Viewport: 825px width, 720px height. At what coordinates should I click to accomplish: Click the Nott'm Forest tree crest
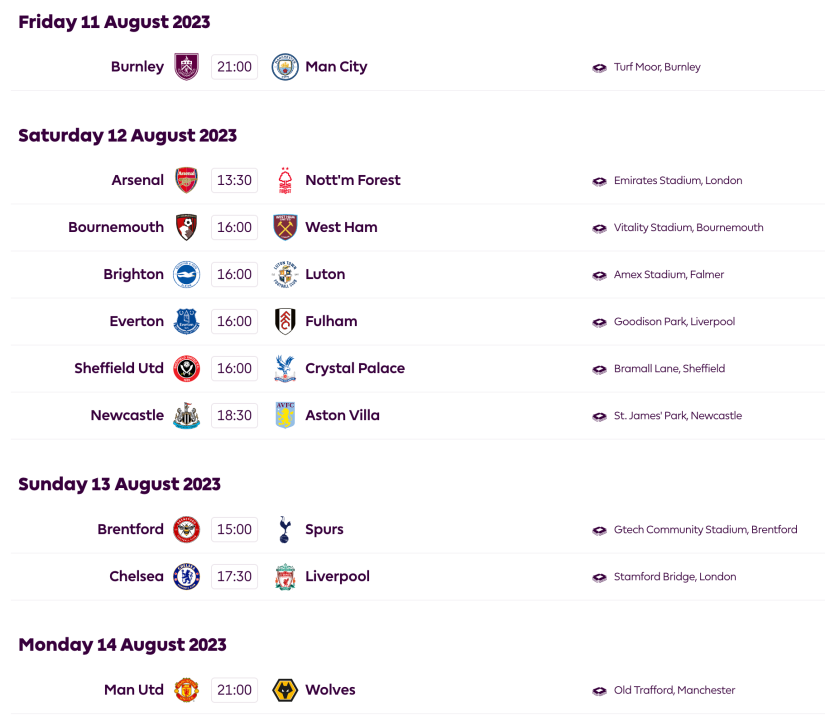coord(285,180)
